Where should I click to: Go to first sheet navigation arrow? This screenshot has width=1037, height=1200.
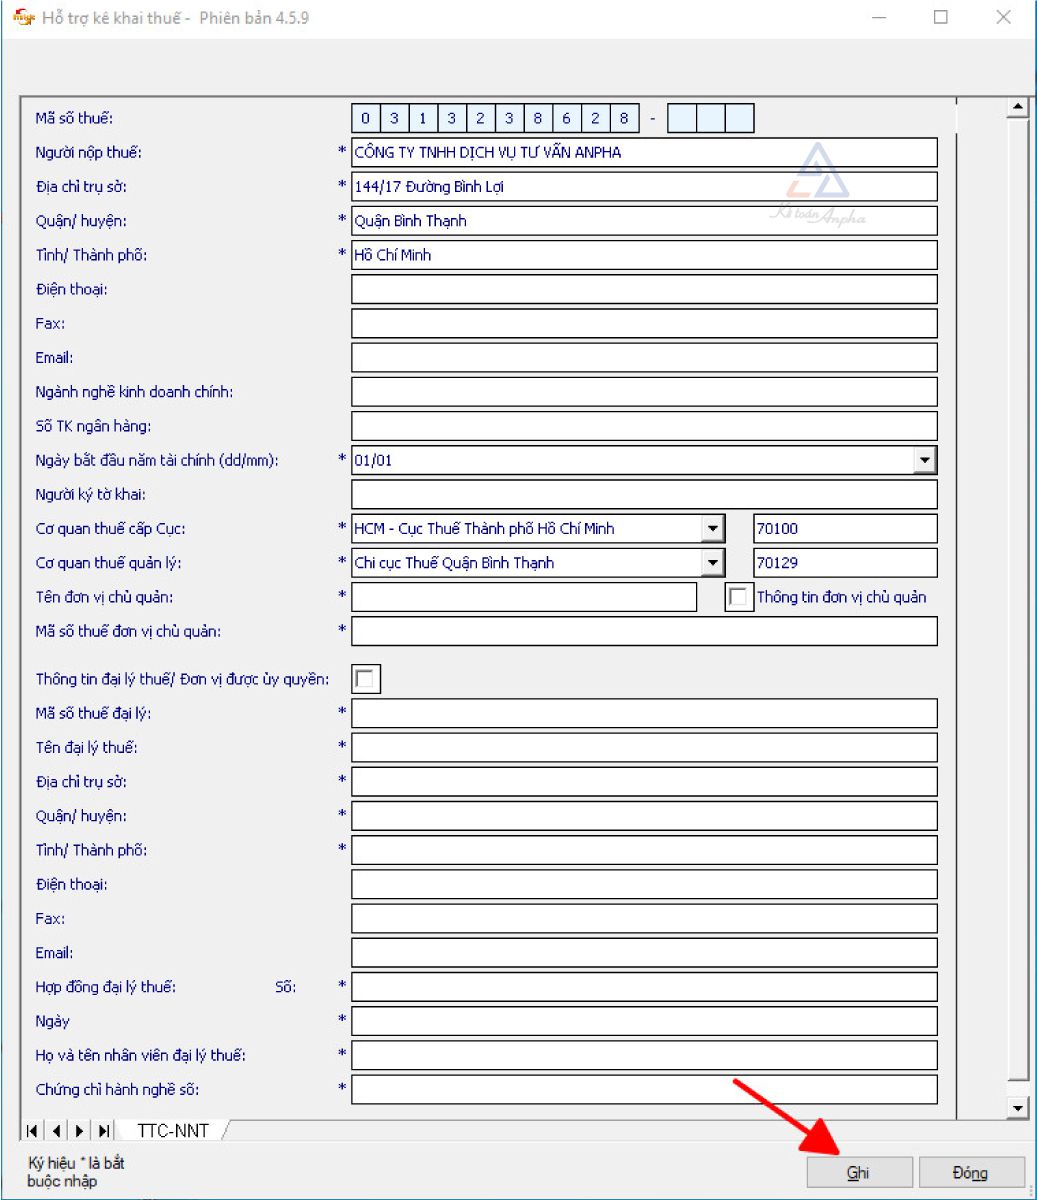point(33,1130)
